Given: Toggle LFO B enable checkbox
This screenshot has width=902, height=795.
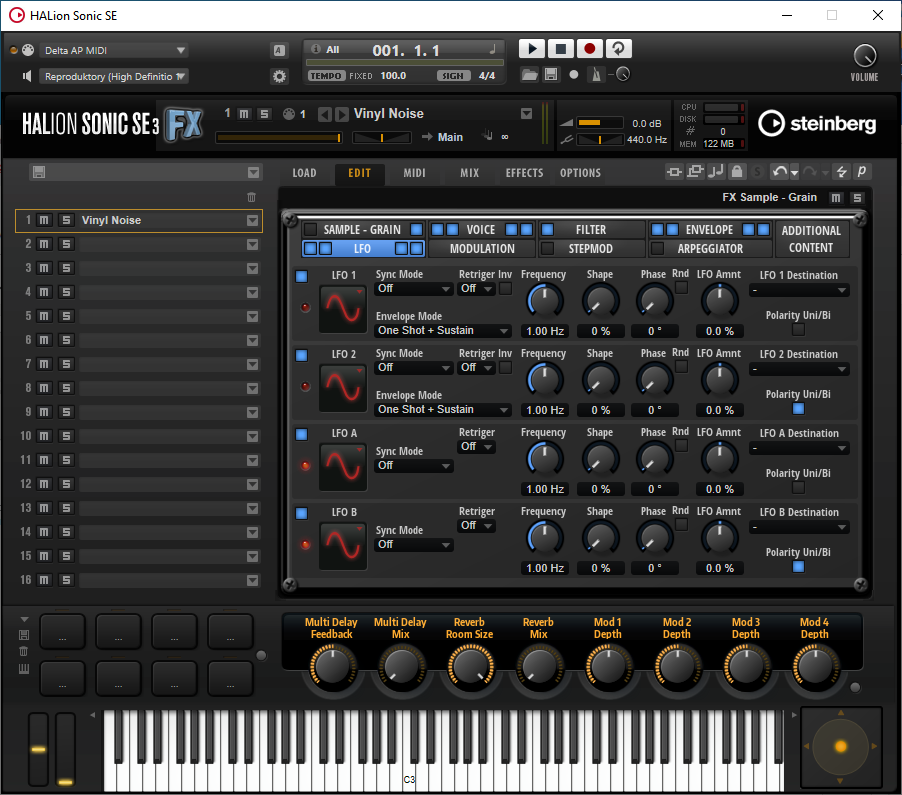Looking at the screenshot, I should point(301,513).
